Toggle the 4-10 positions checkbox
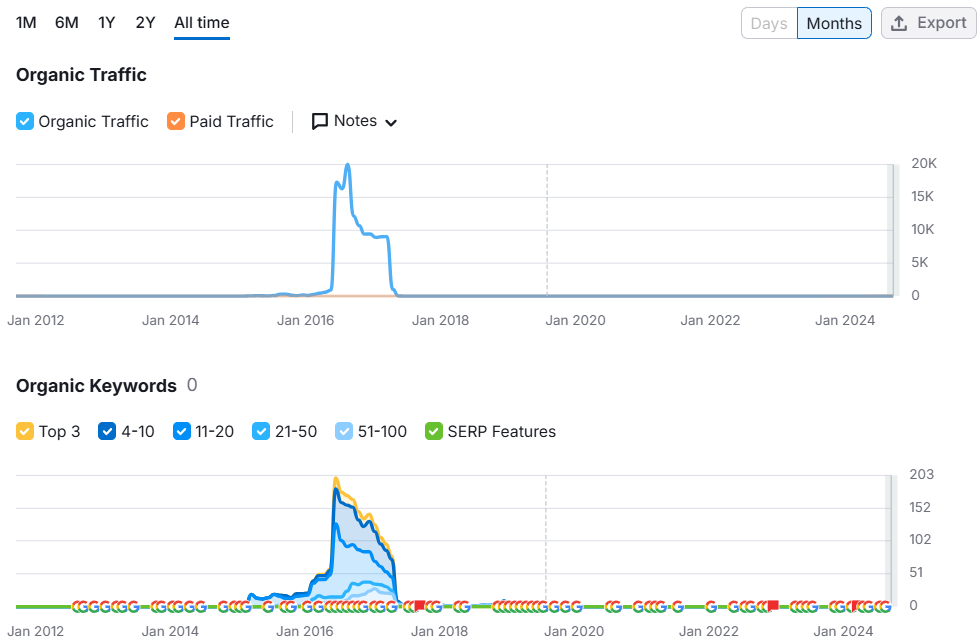This screenshot has width=980, height=643. pos(107,431)
